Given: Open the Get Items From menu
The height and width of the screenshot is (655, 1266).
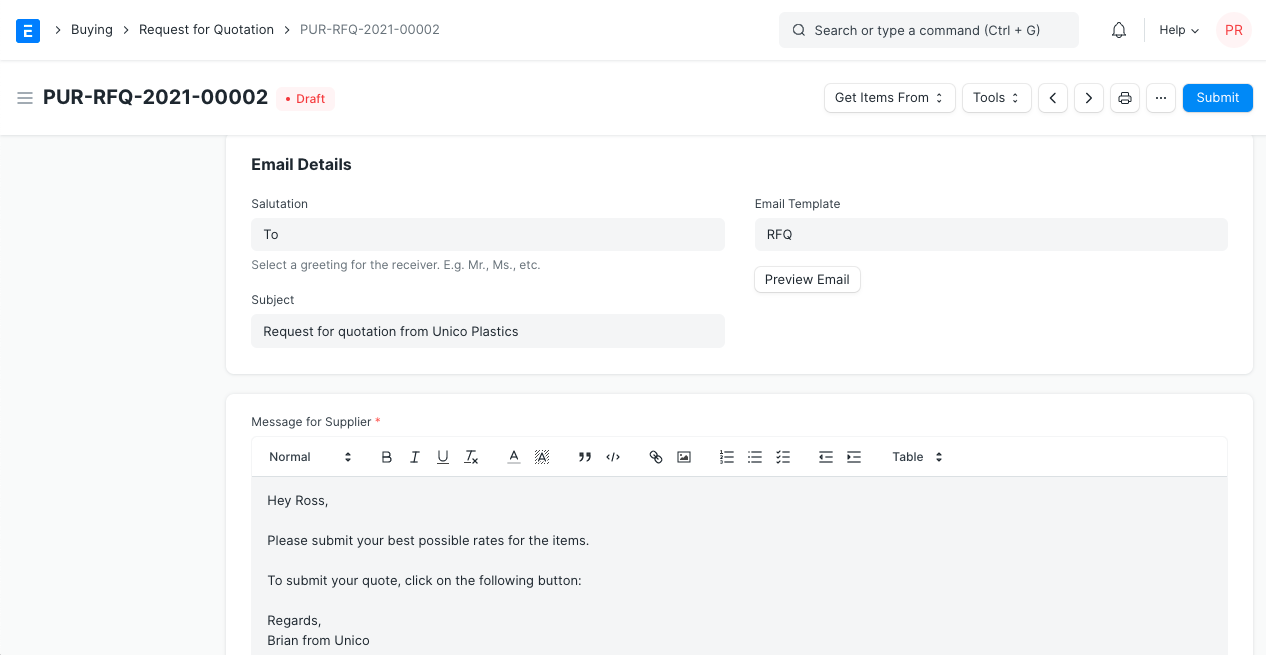Looking at the screenshot, I should pyautogui.click(x=888, y=97).
